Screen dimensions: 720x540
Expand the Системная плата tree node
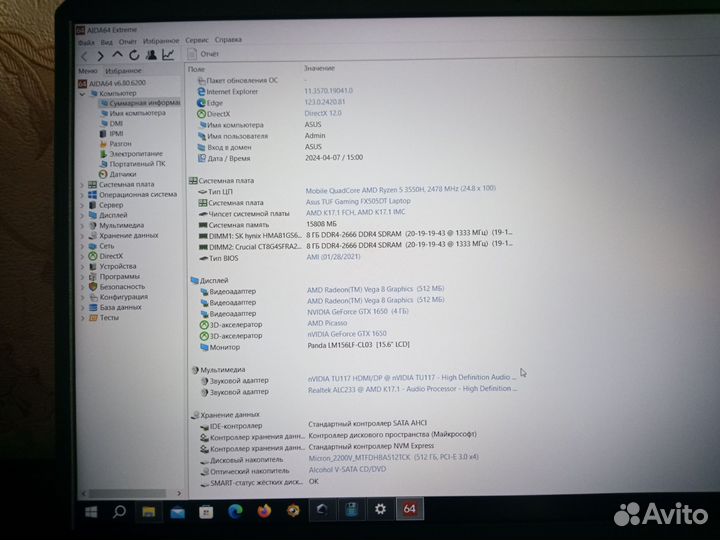pyautogui.click(x=81, y=184)
